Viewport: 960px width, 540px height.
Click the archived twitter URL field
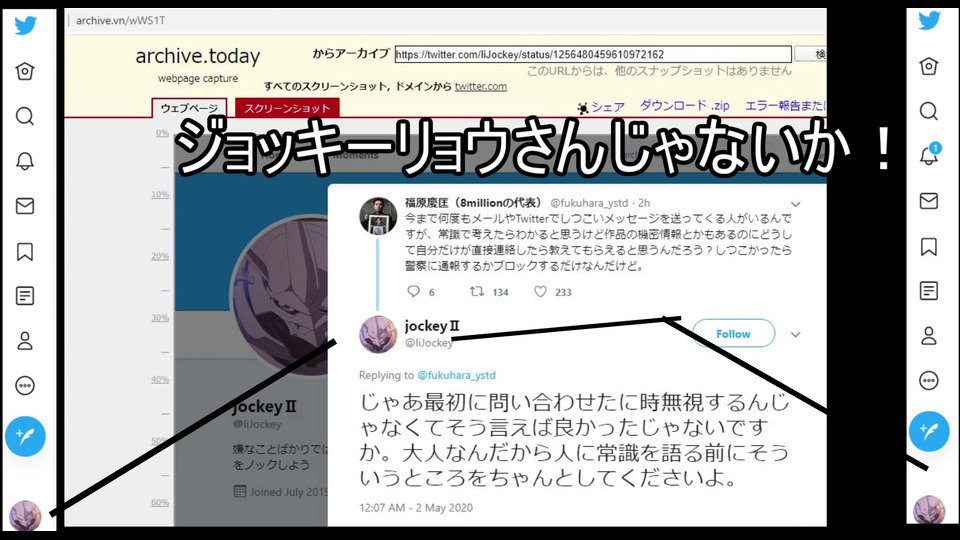[593, 54]
